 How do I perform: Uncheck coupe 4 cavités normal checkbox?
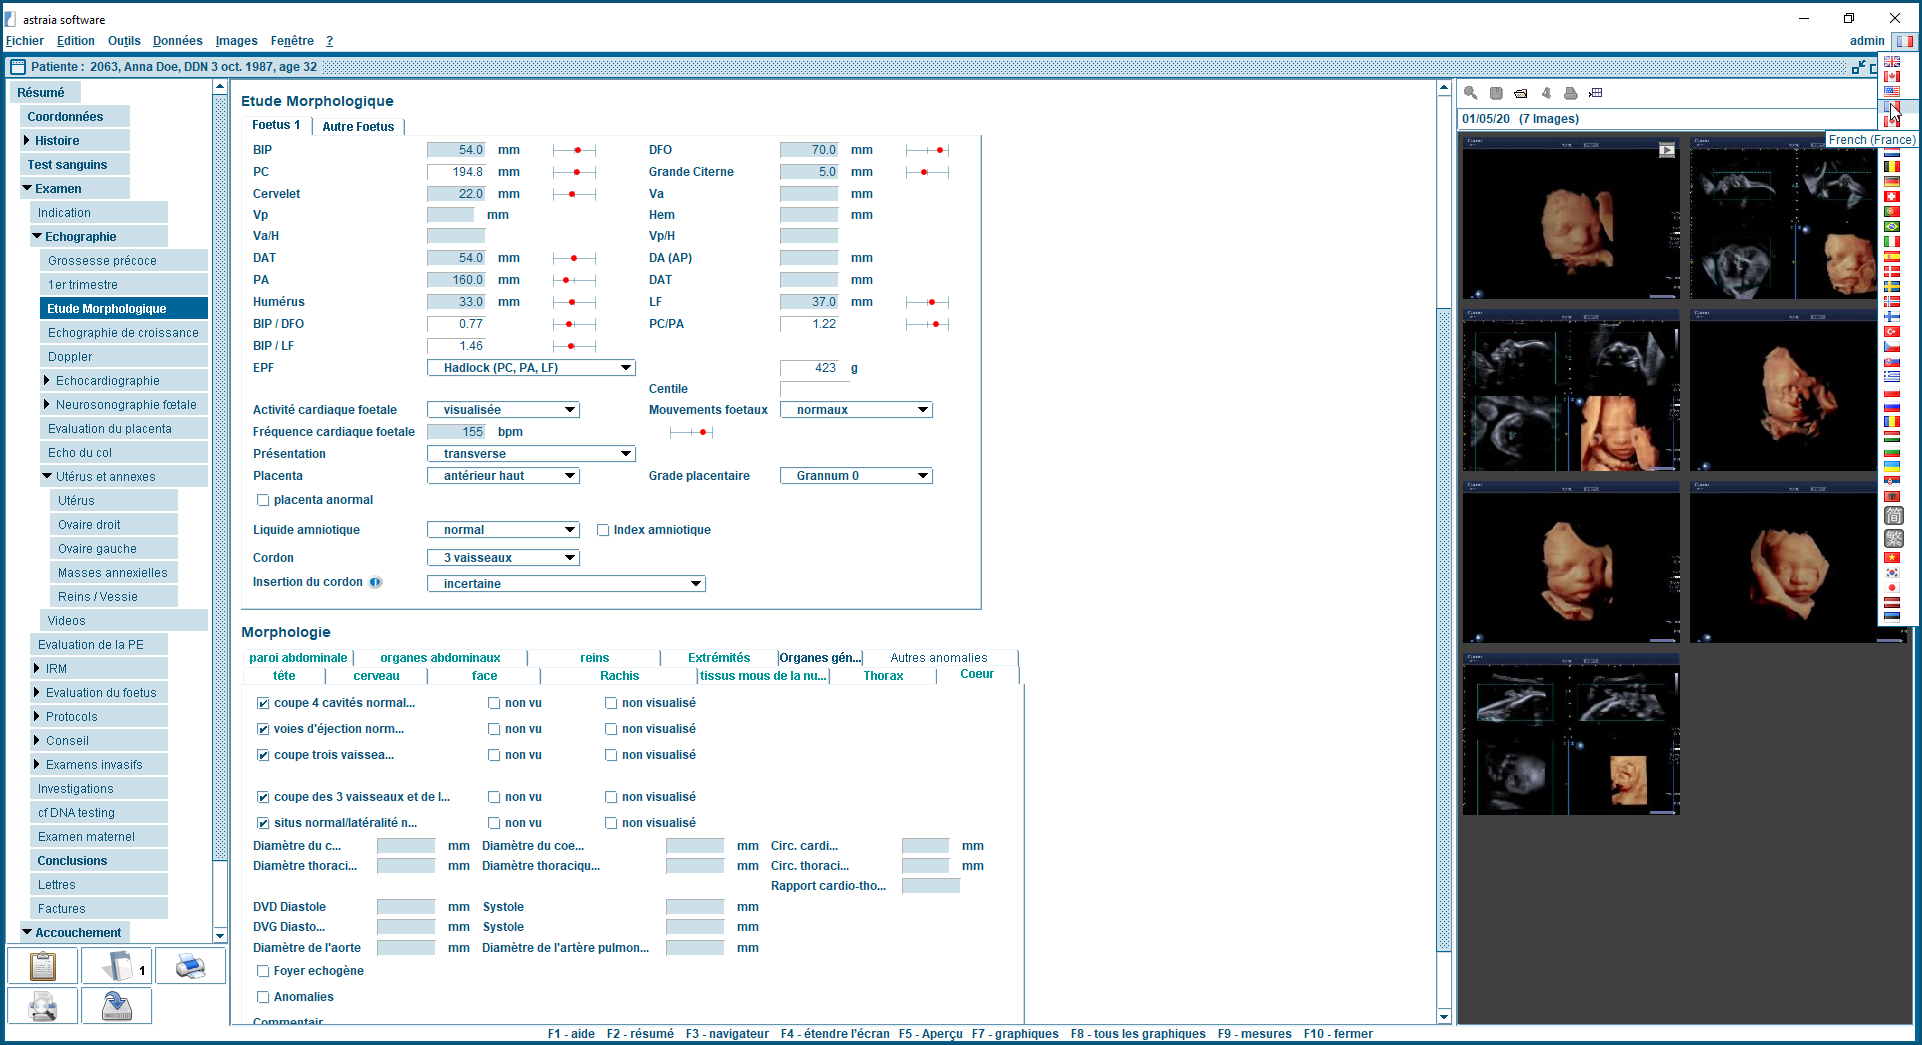pyautogui.click(x=263, y=703)
